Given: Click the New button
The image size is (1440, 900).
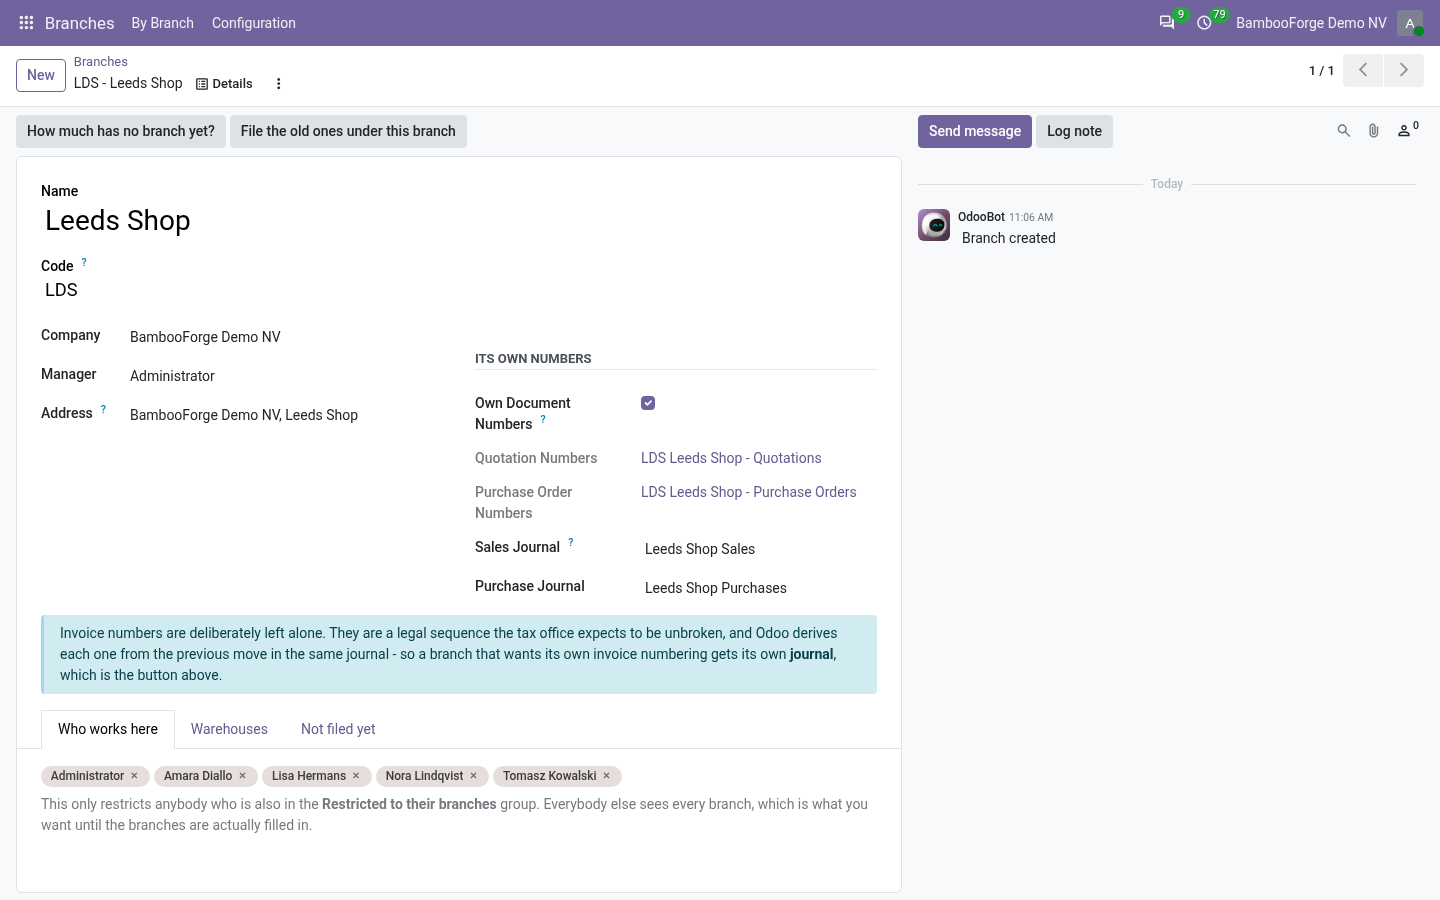Looking at the screenshot, I should pyautogui.click(x=41, y=75).
